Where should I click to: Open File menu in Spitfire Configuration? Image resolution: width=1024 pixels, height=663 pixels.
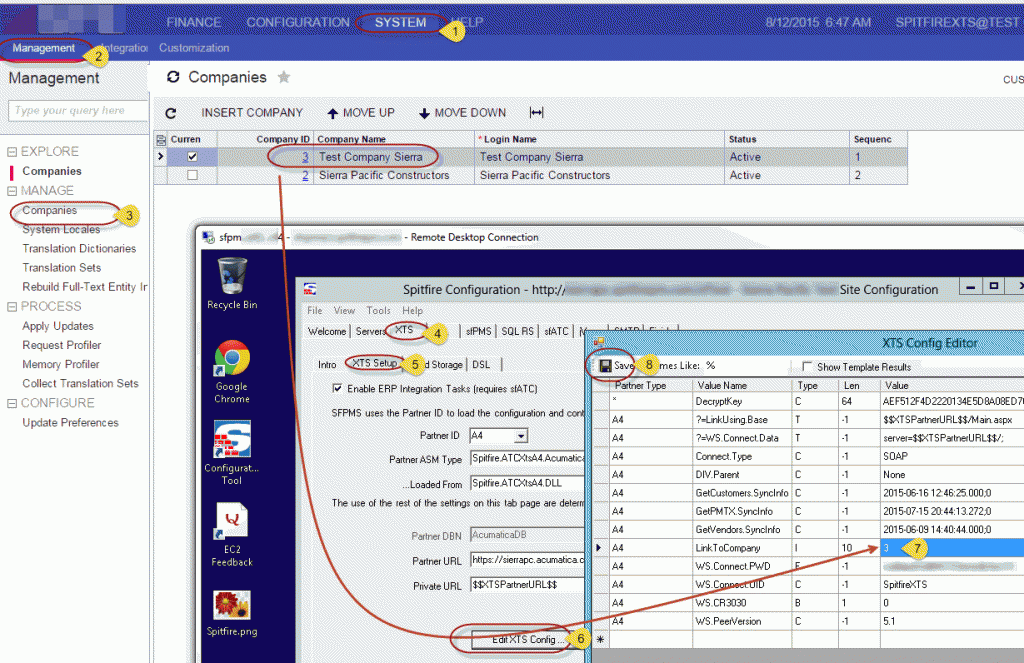tap(315, 310)
